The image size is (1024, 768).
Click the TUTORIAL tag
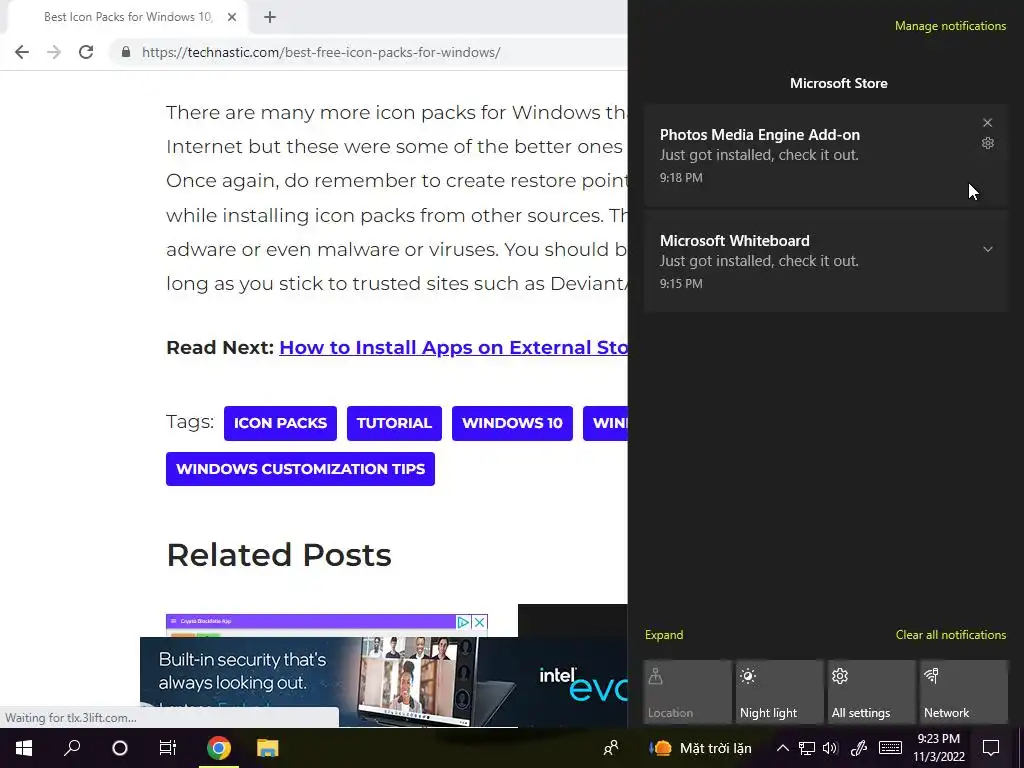click(x=394, y=423)
